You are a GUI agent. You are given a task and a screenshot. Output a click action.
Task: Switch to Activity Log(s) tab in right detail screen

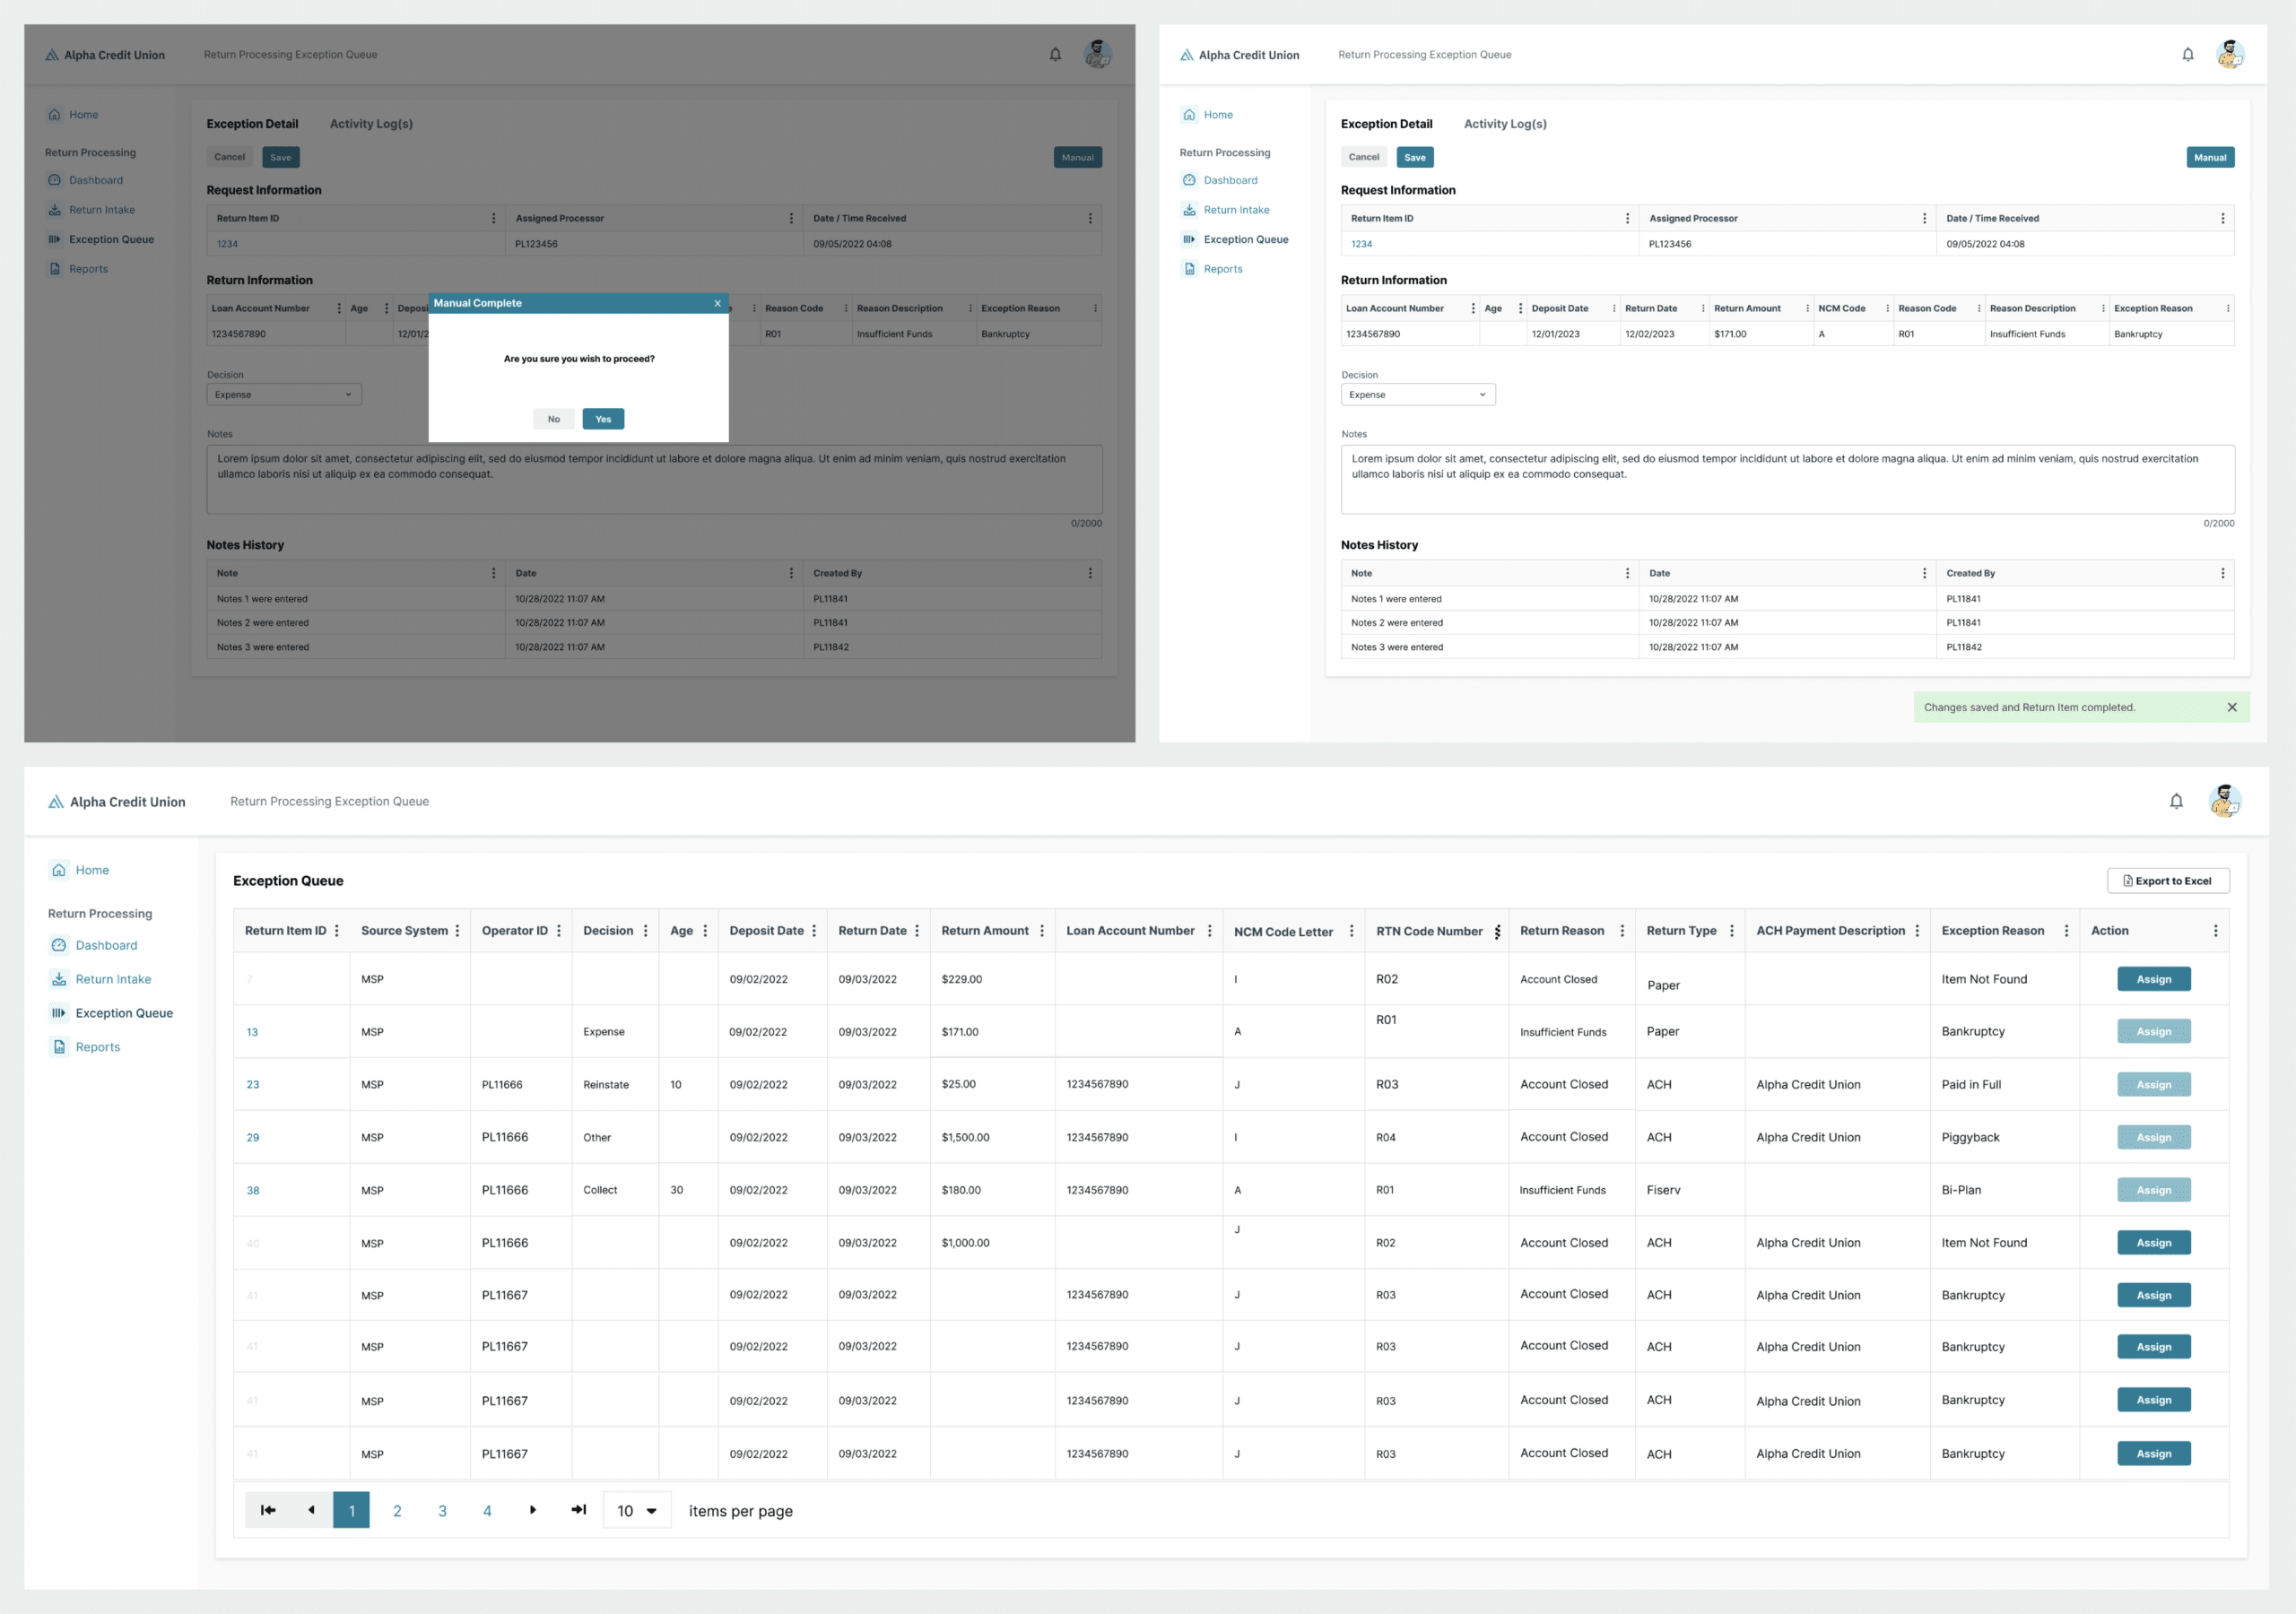1505,124
